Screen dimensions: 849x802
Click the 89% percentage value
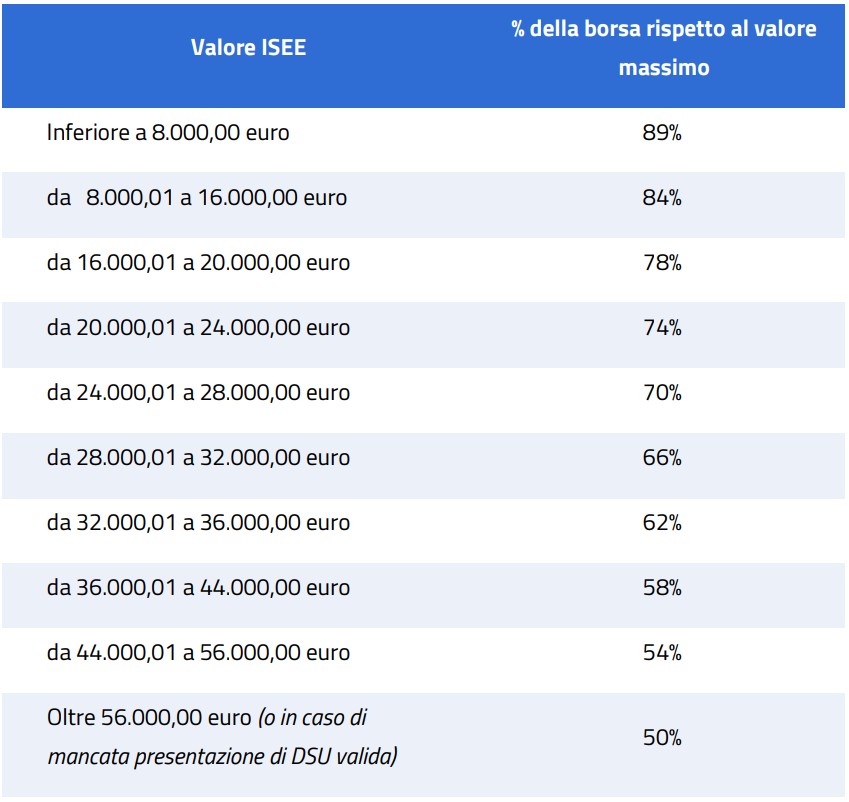click(x=662, y=133)
